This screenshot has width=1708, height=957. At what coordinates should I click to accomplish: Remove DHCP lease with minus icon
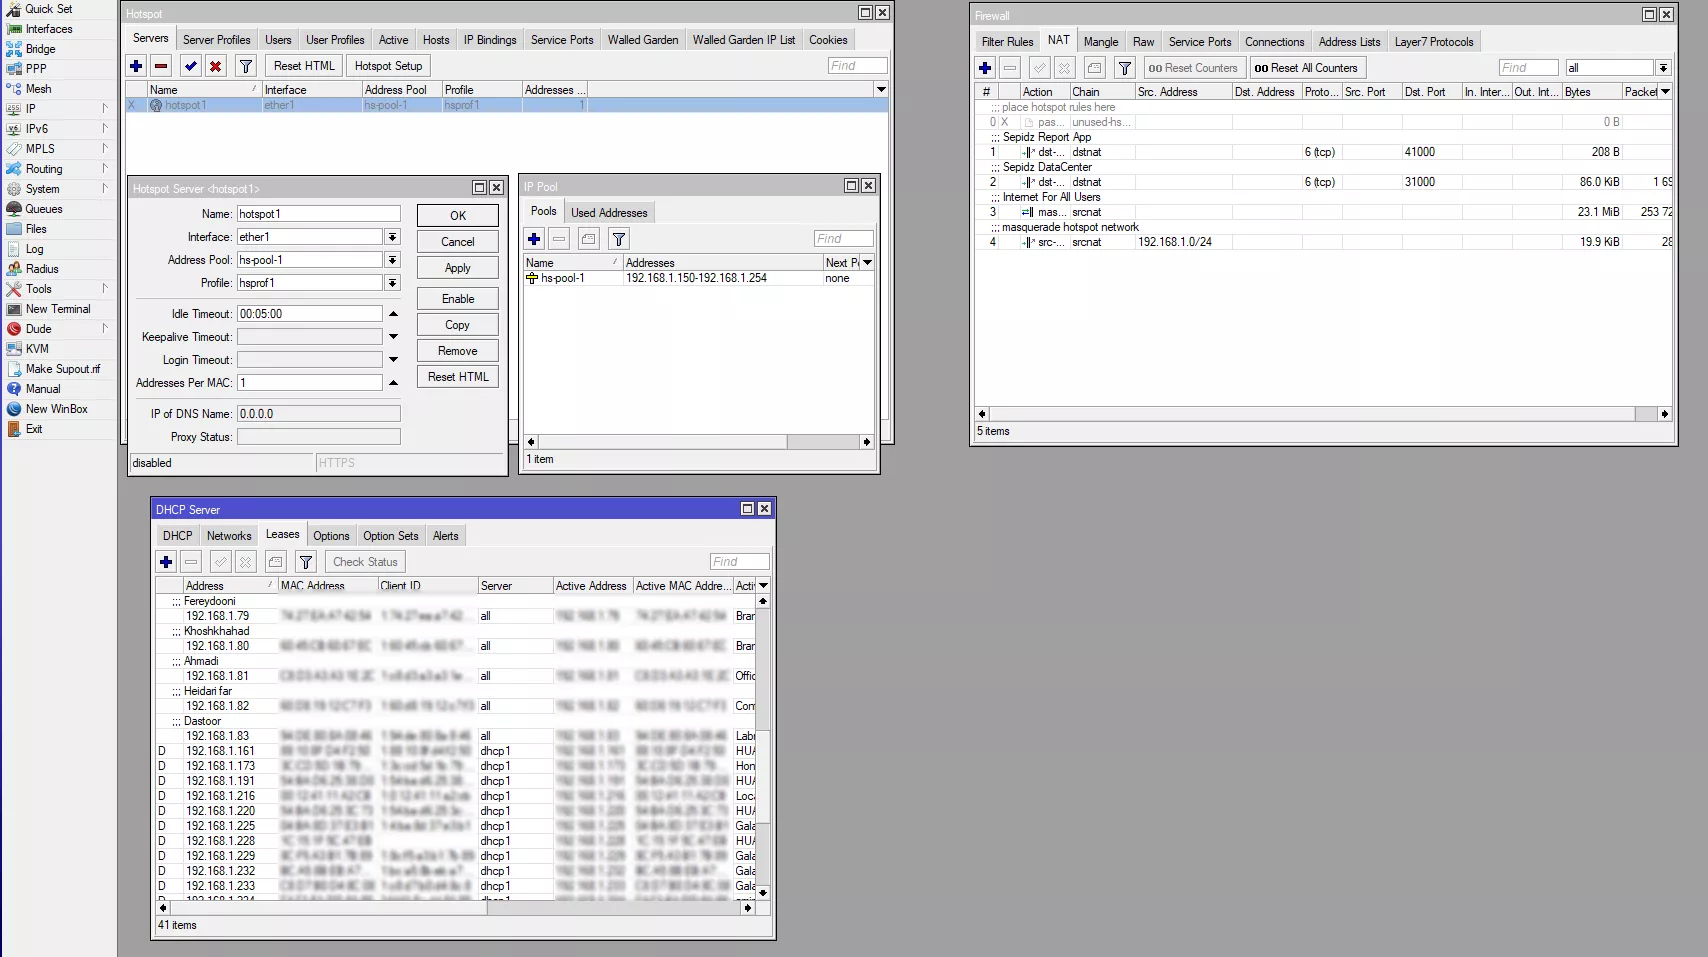[191, 562]
